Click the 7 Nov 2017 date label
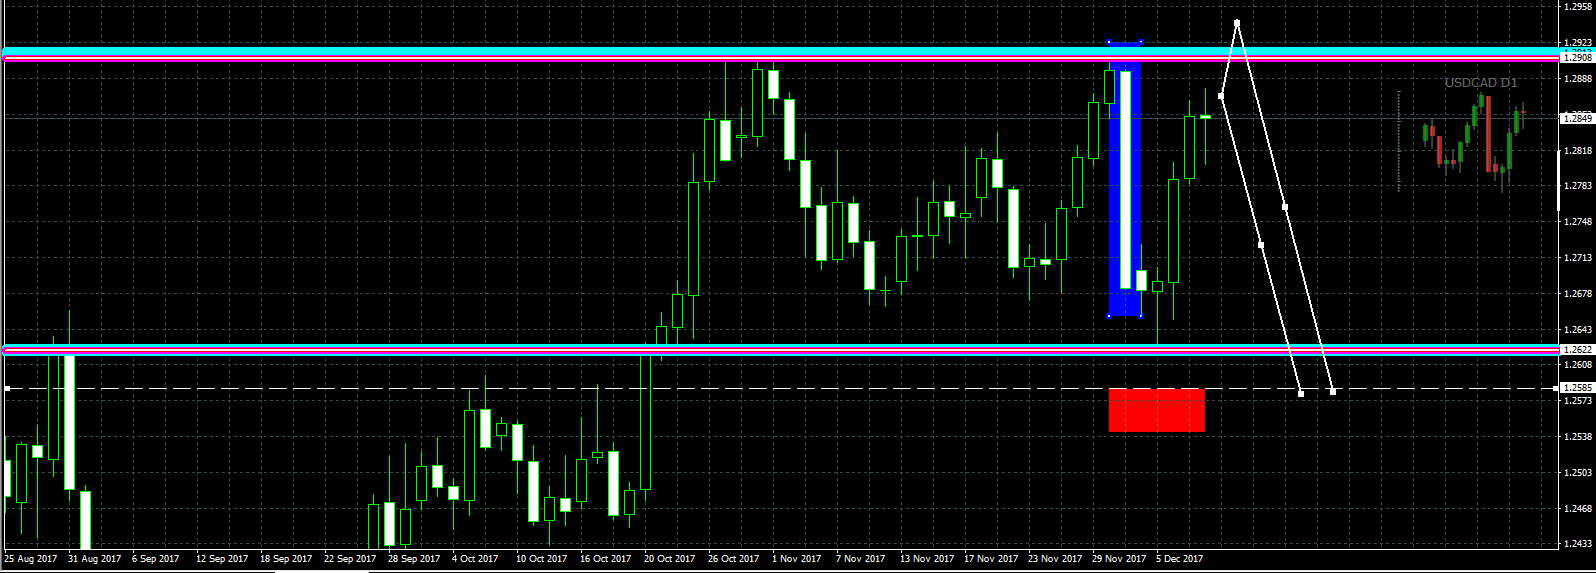Screen dimensions: 1596x573 860,559
